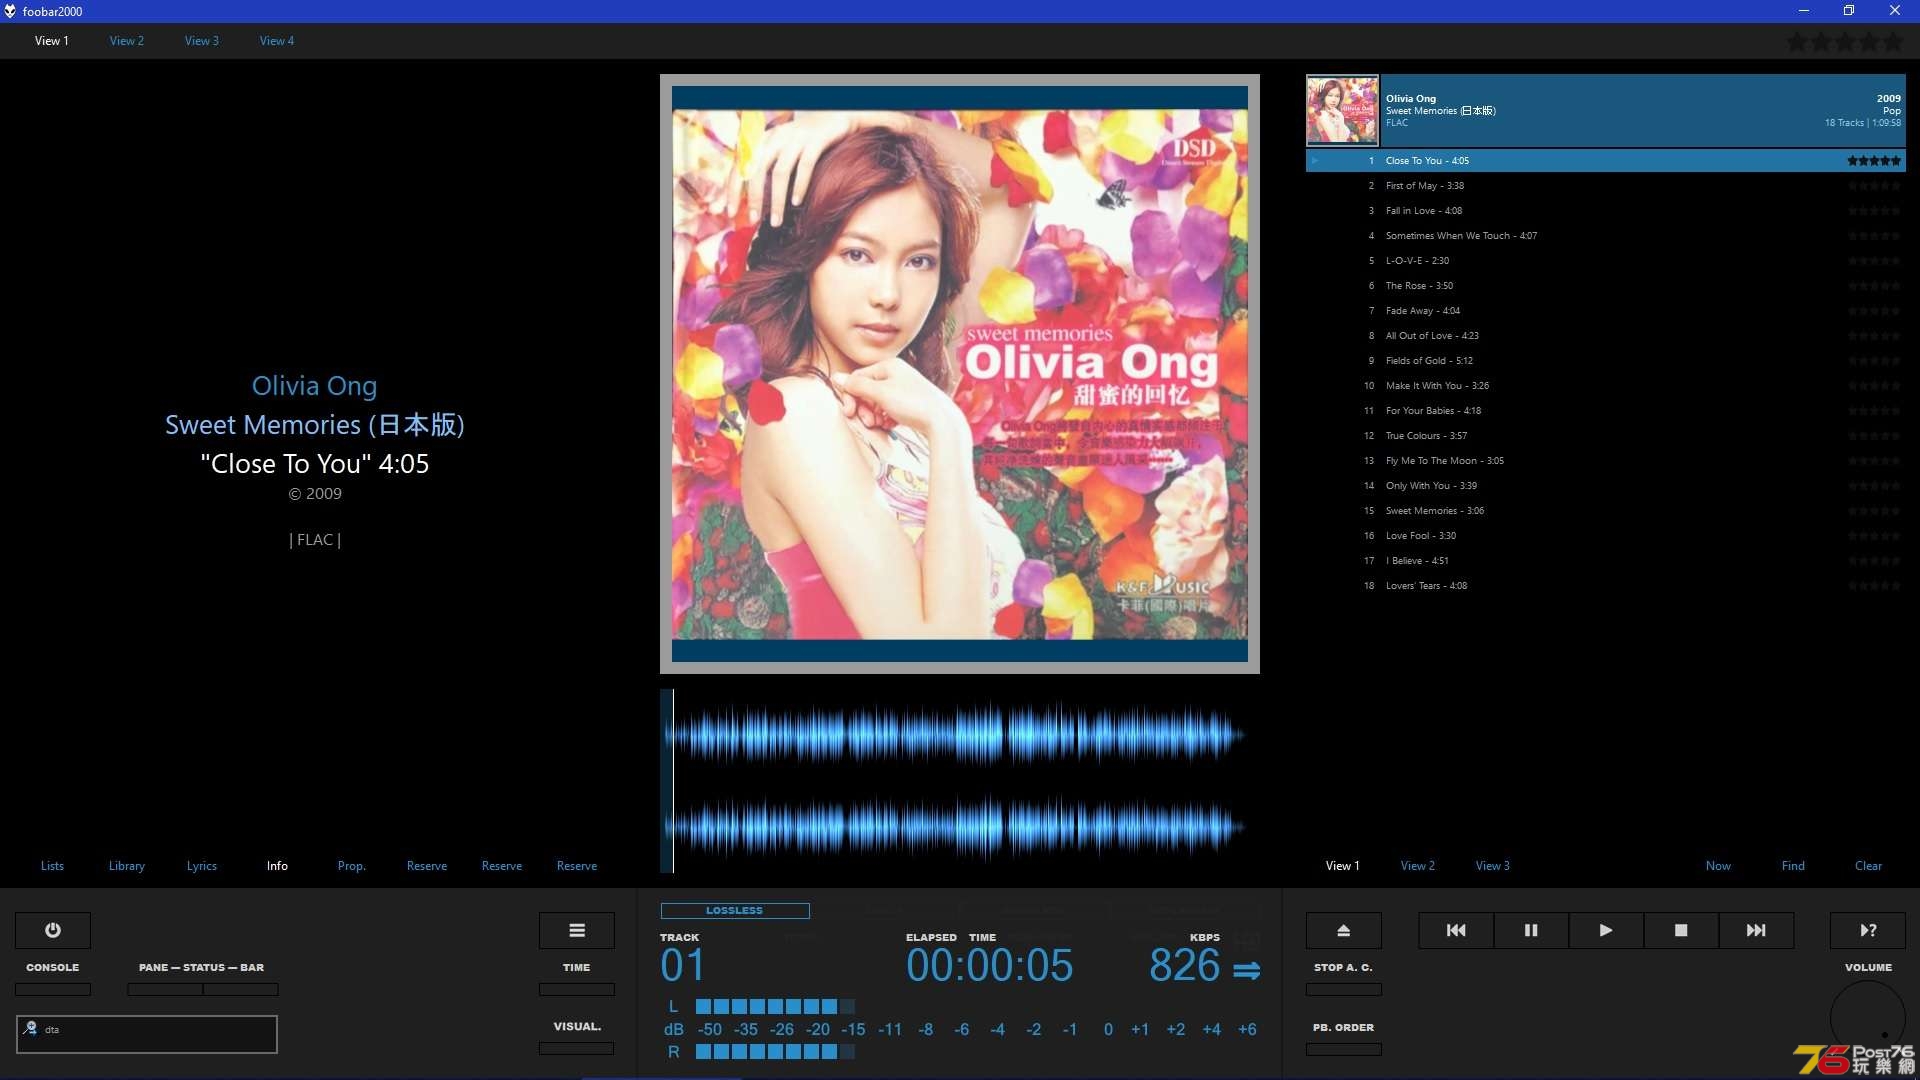
Task: Switch to View 2 top tab
Action: coord(127,41)
